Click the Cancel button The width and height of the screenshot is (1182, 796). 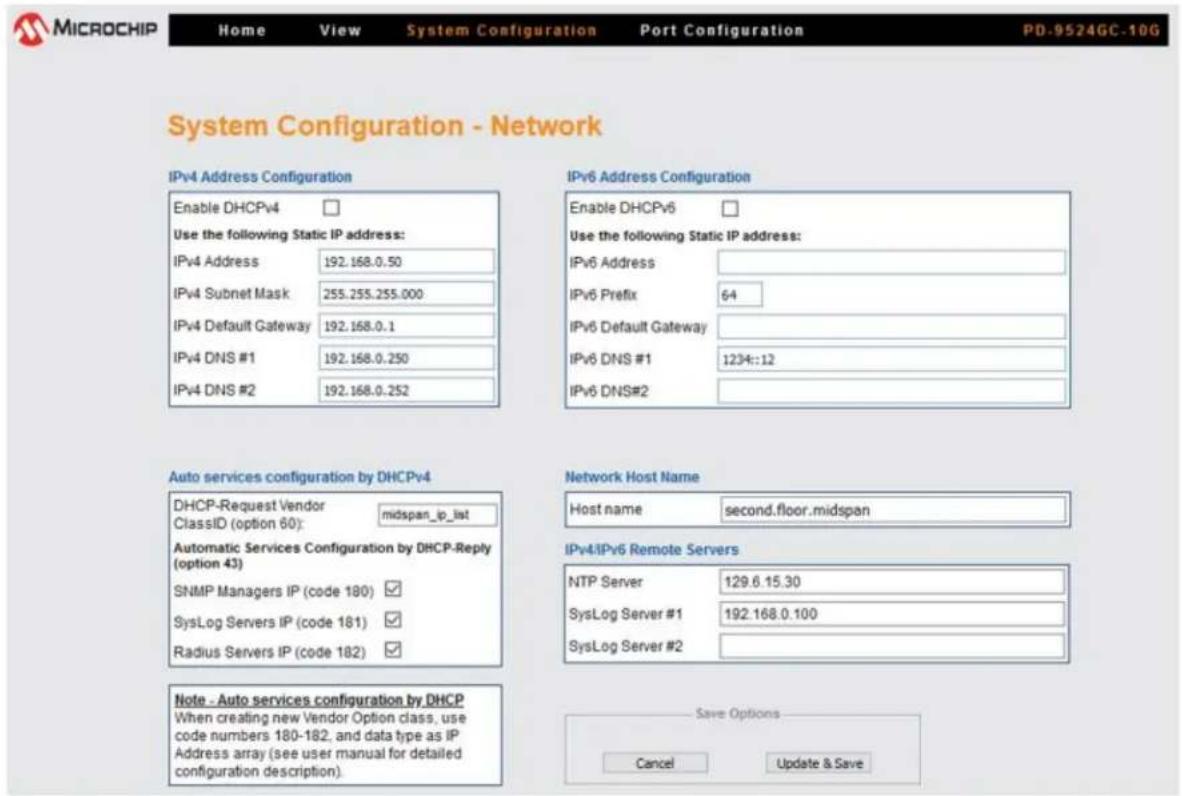655,763
